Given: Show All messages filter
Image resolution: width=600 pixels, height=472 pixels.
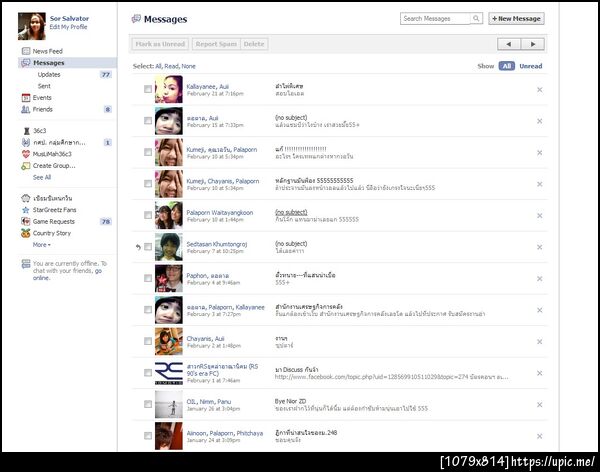Looking at the screenshot, I should [x=507, y=66].
